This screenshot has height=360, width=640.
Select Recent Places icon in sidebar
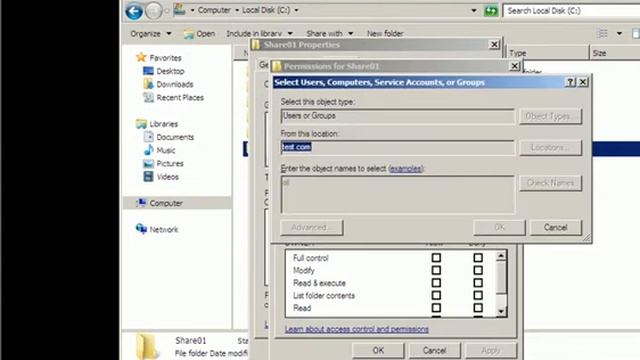148,97
